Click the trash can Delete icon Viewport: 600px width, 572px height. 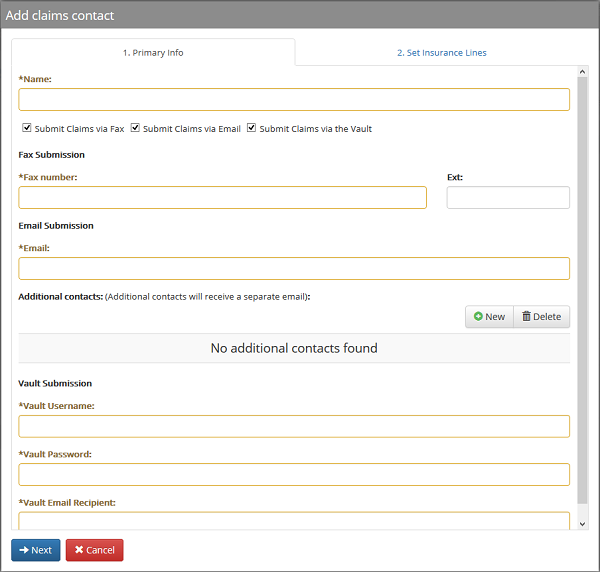tap(526, 317)
